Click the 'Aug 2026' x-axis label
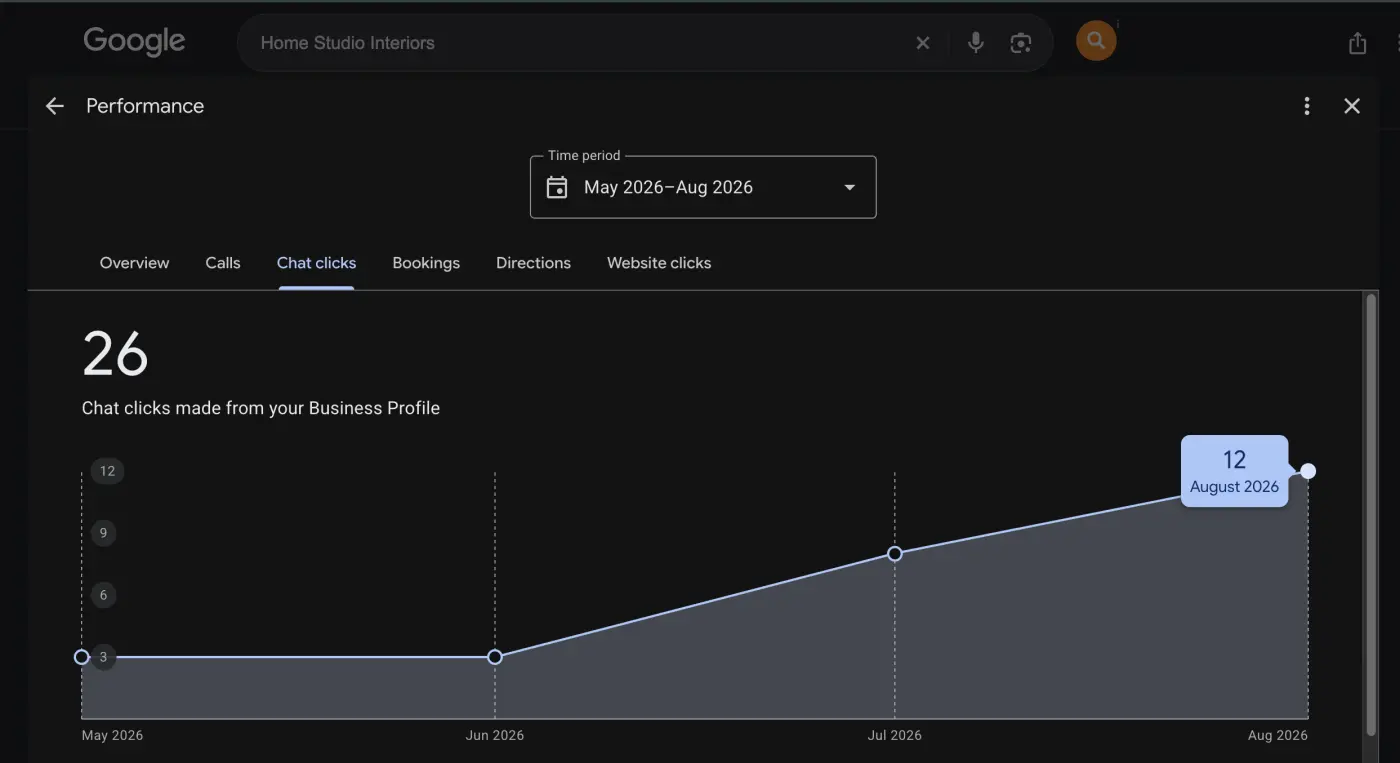Image resolution: width=1400 pixels, height=763 pixels. (1278, 735)
